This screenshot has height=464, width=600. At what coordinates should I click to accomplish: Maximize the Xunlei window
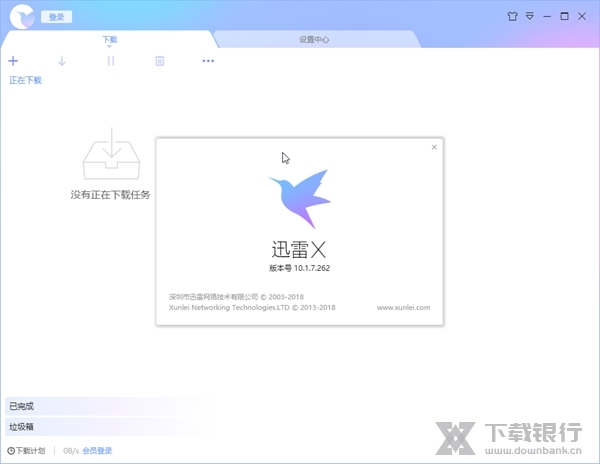tap(564, 16)
